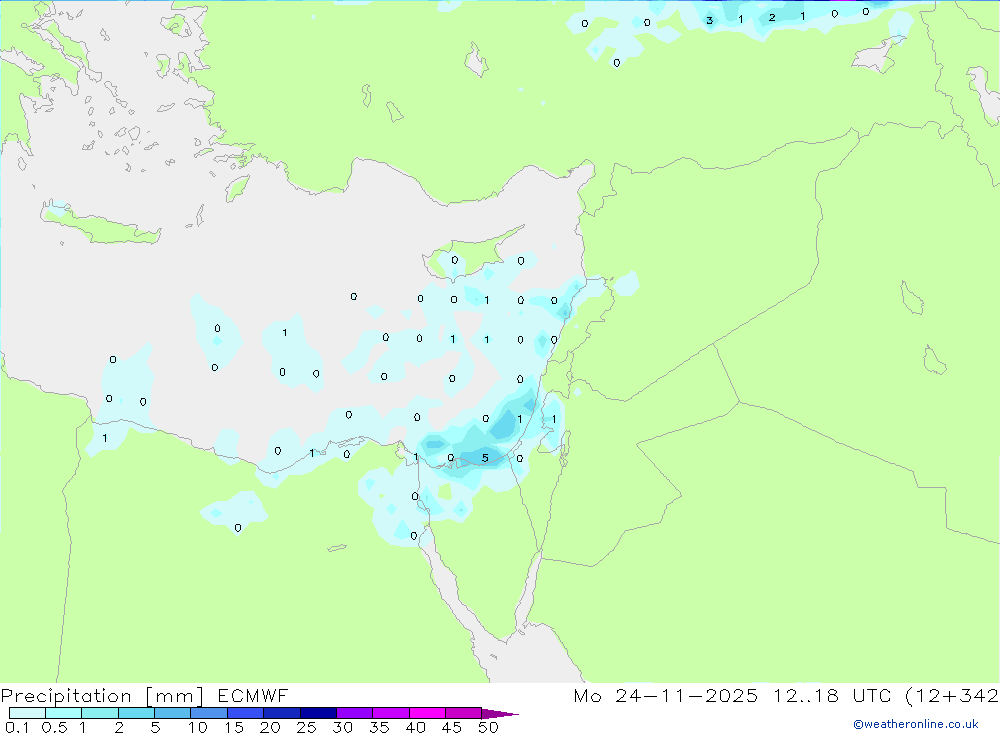Click the 0.5–1 mm legend color swatch
Viewport: 1000px width, 733px height.
(64, 713)
